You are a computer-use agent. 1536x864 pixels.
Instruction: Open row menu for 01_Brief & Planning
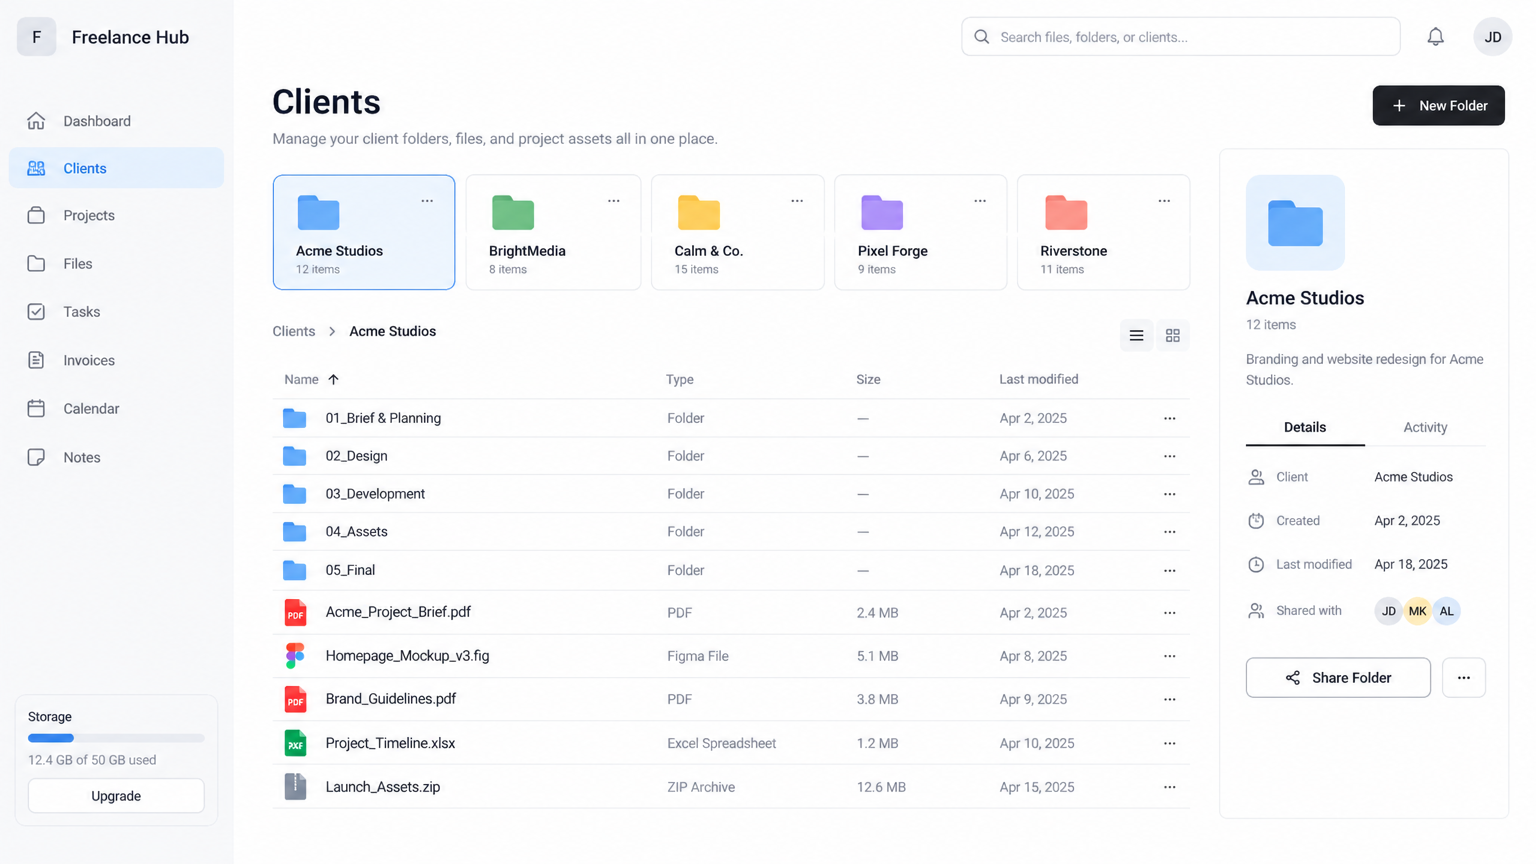tap(1169, 418)
